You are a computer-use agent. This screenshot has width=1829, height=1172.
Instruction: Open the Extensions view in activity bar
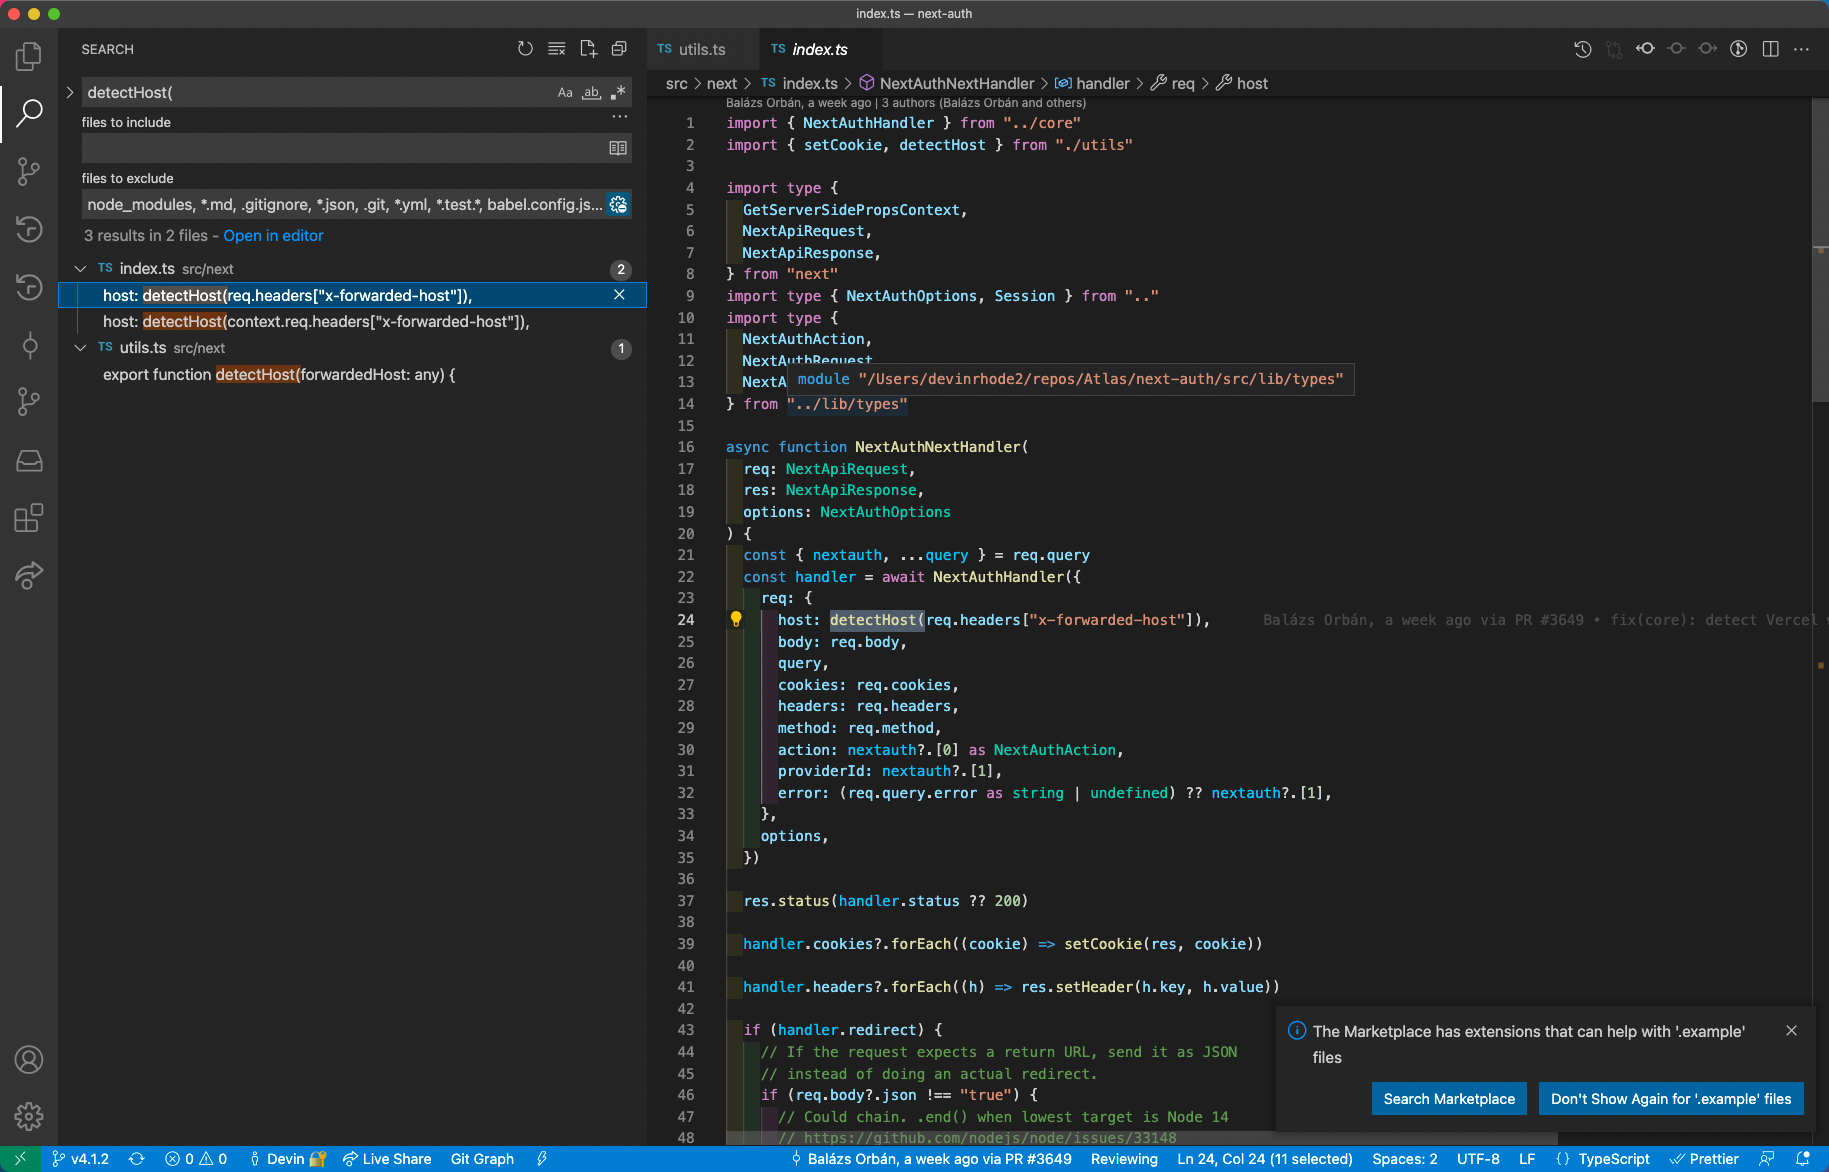tap(27, 518)
